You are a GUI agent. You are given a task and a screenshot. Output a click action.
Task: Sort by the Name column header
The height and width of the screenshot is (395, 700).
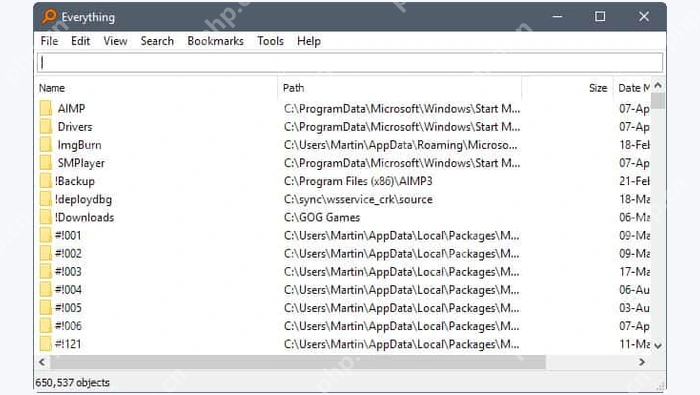pos(157,88)
